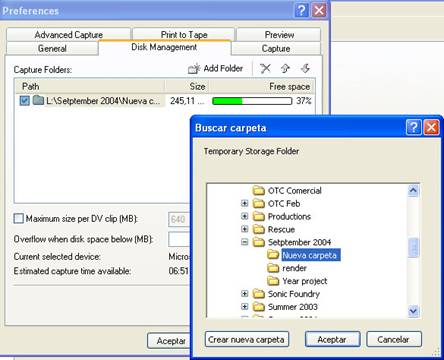The image size is (444, 360).
Task: Close the Preferences window
Action: point(319,10)
